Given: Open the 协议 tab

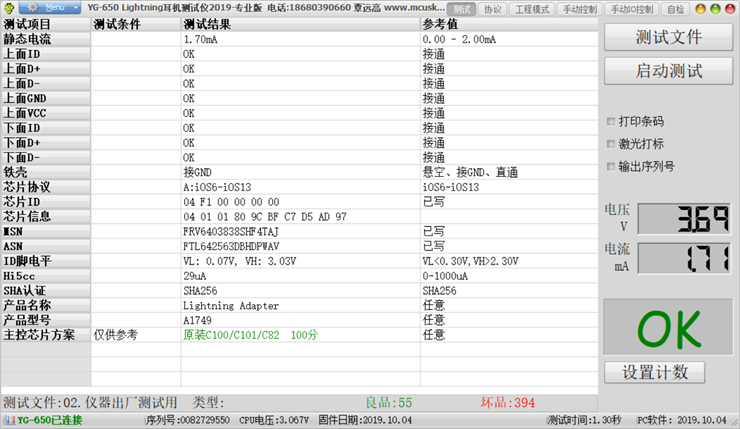Looking at the screenshot, I should pyautogui.click(x=492, y=9).
